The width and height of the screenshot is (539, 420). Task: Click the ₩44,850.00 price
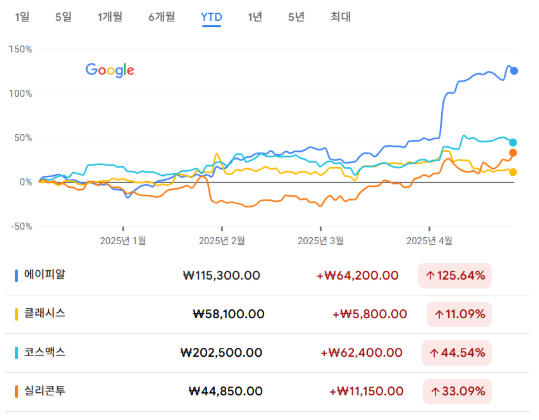(226, 391)
